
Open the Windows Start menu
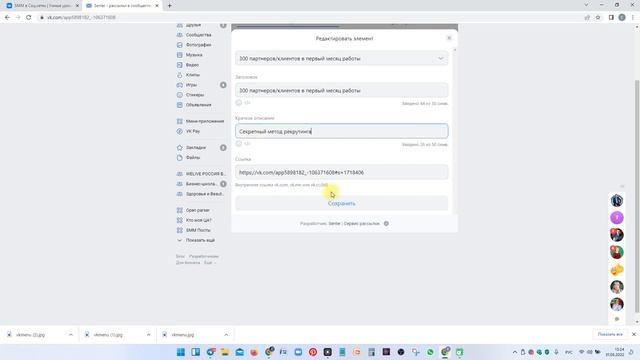point(181,352)
